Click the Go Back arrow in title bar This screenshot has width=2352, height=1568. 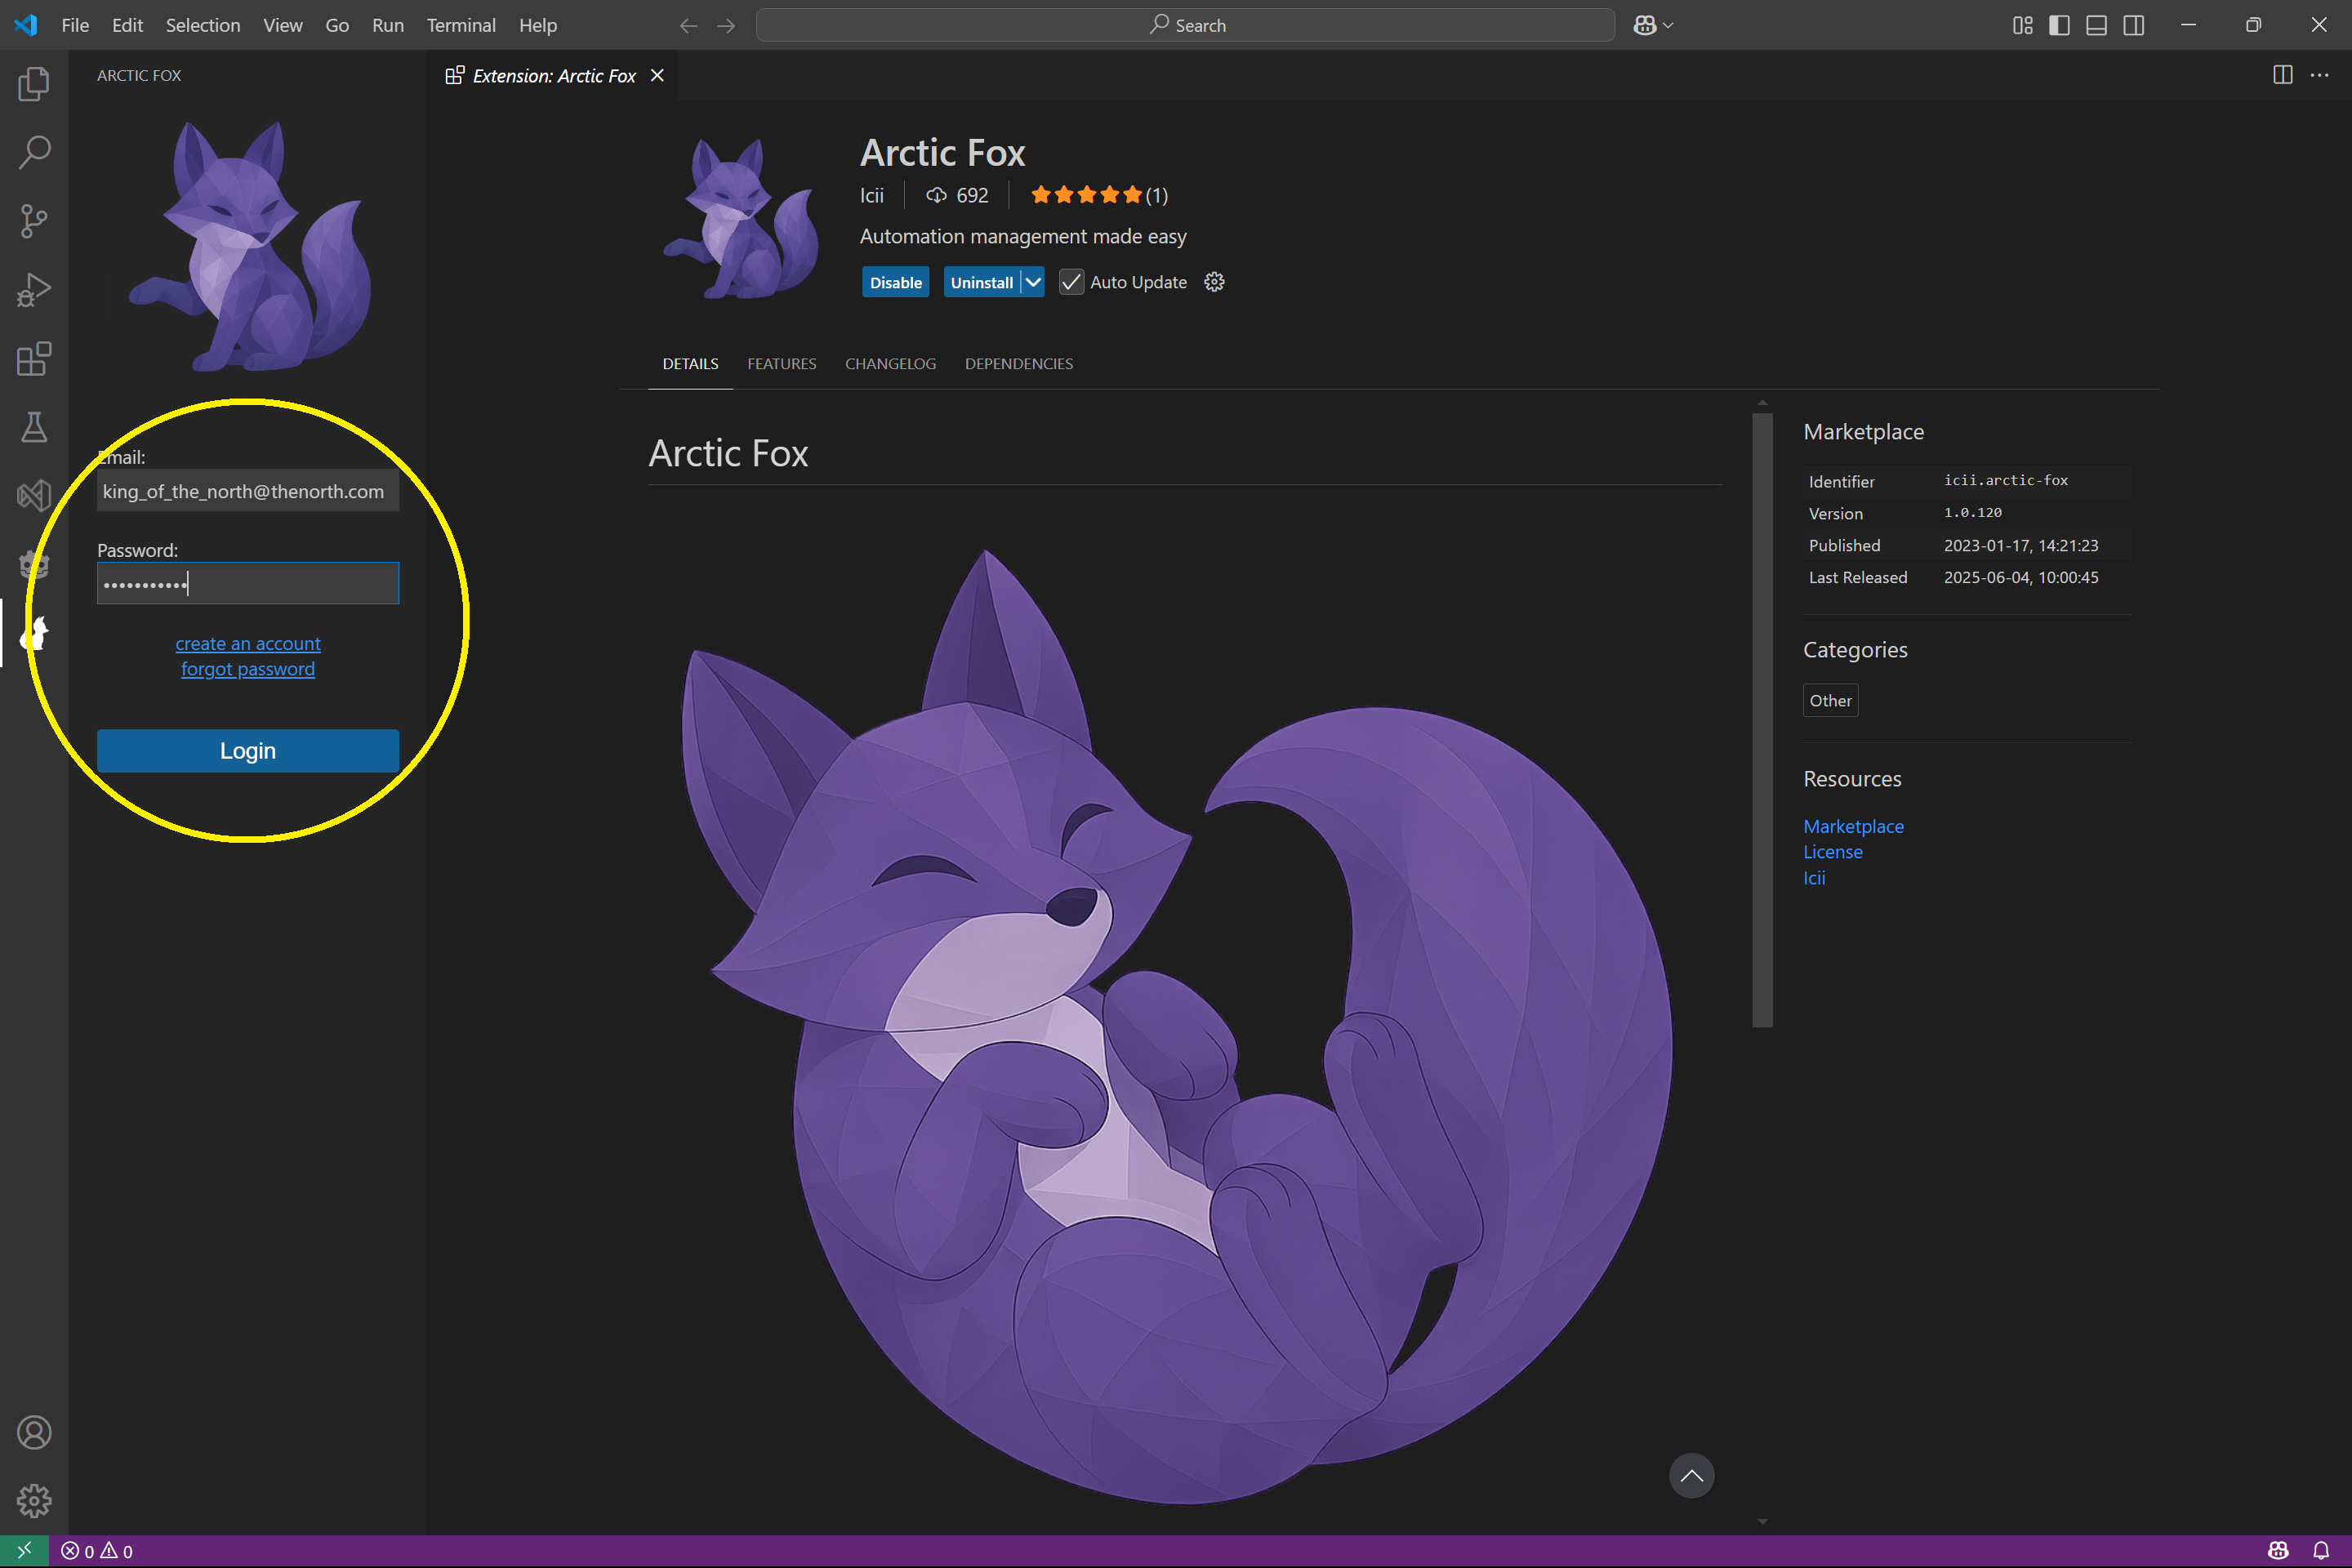pos(688,25)
